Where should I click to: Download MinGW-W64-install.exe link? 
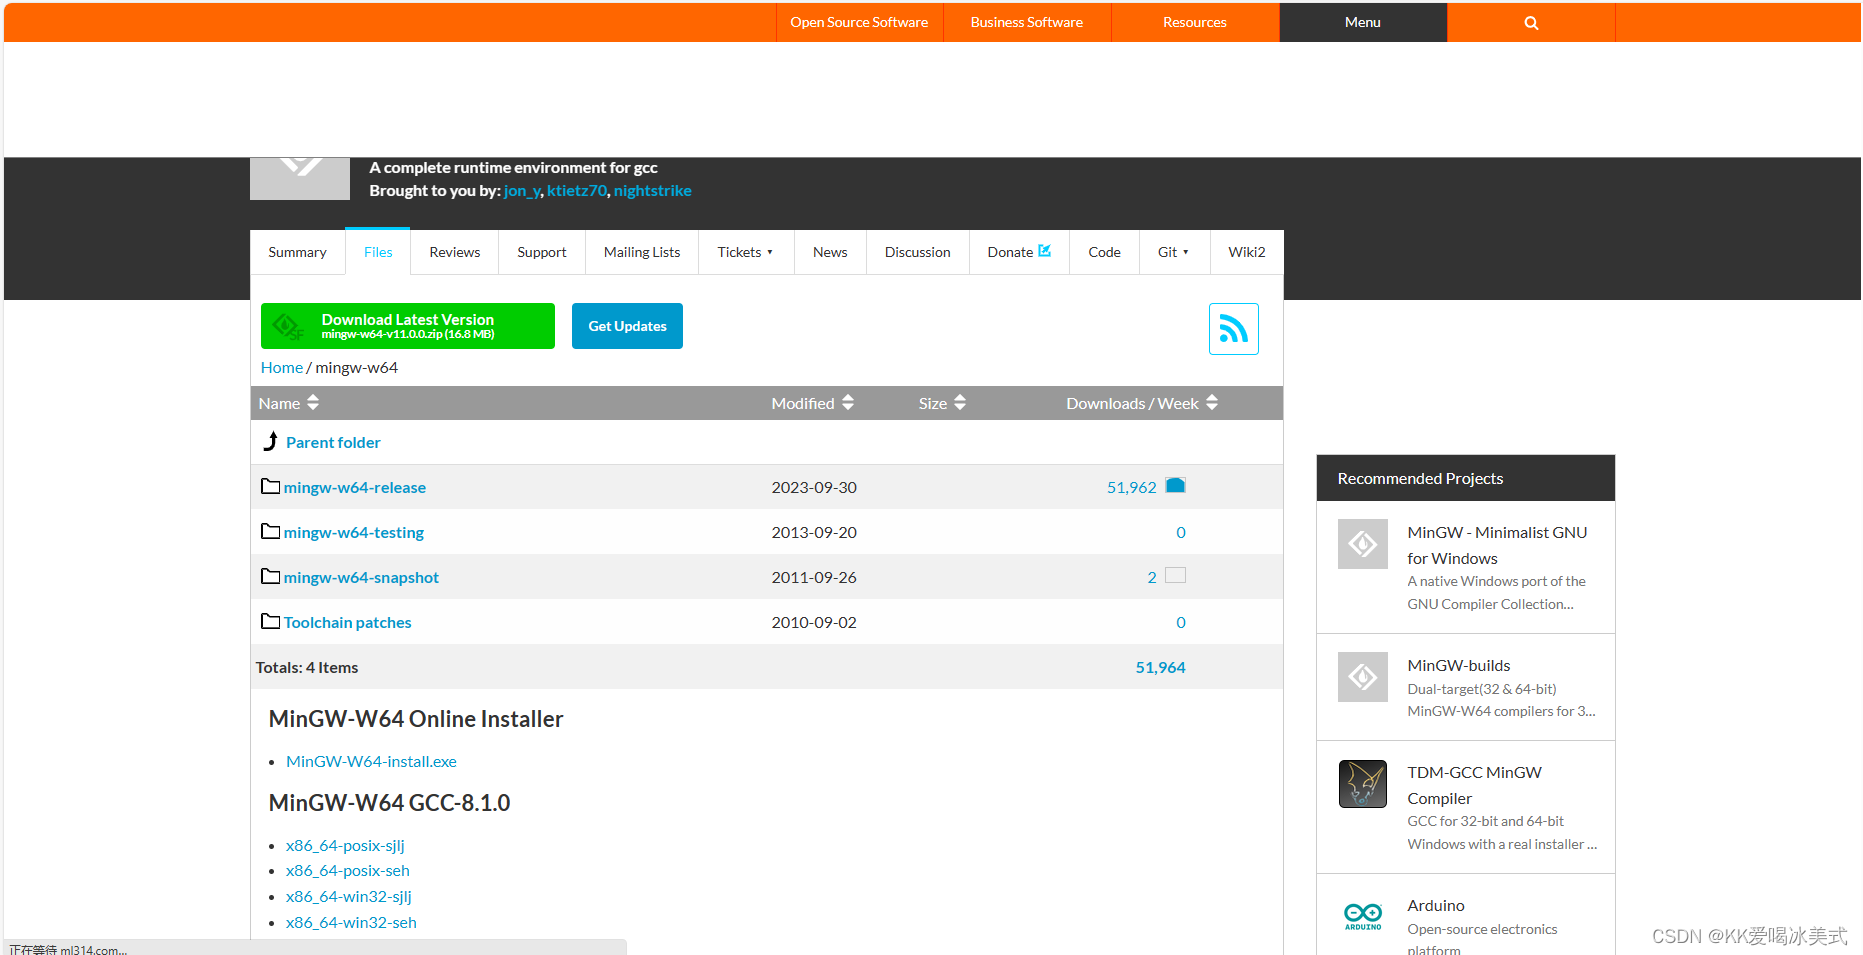pyautogui.click(x=371, y=761)
